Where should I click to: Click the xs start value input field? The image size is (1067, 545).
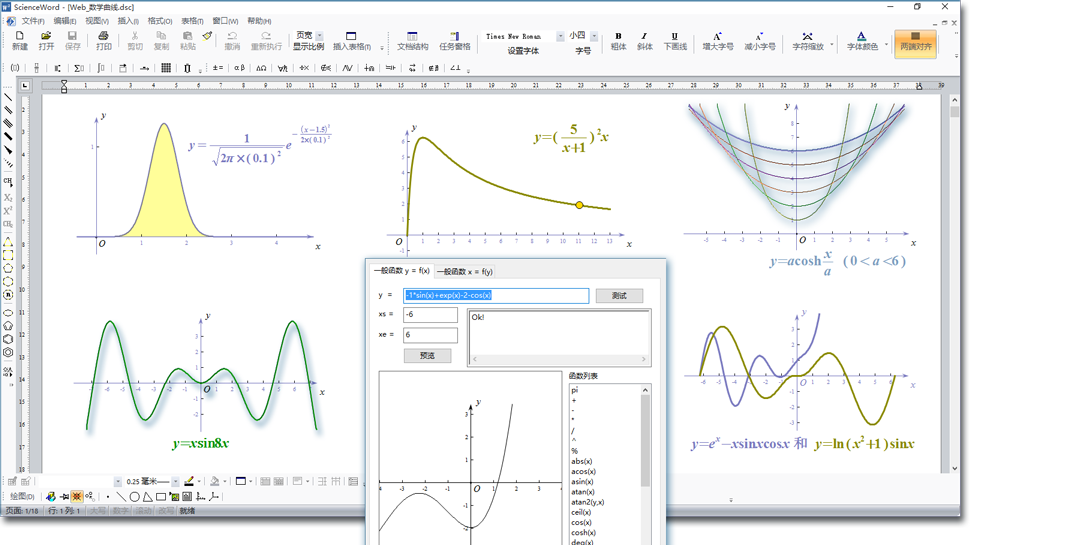[430, 315]
